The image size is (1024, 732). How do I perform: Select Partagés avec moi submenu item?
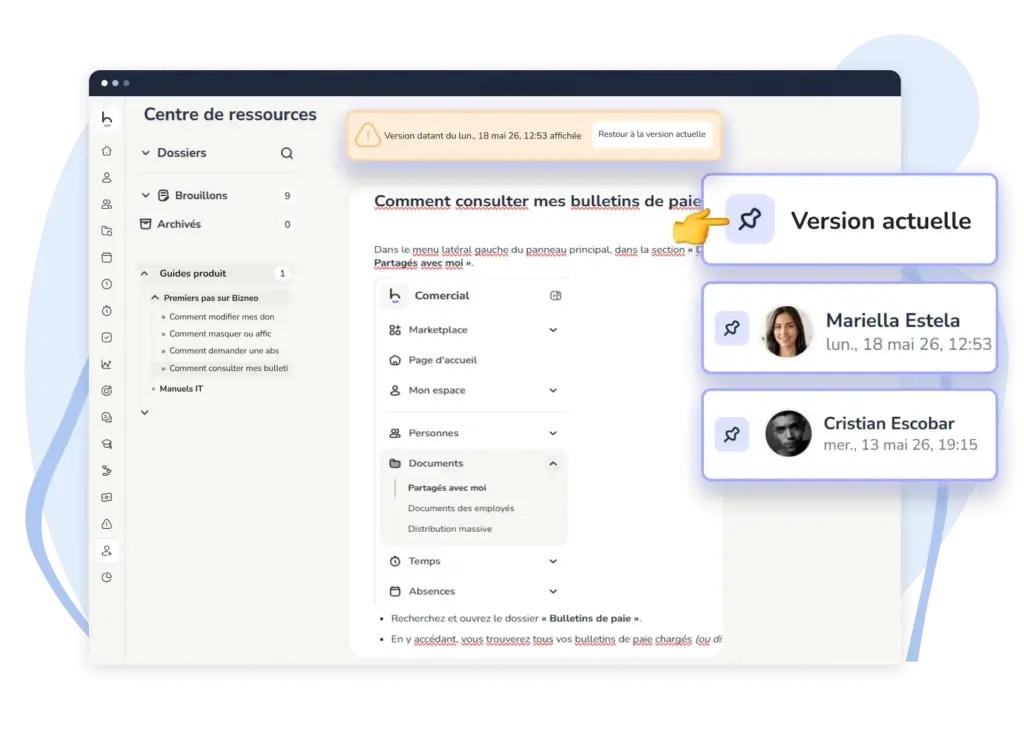pyautogui.click(x=447, y=488)
